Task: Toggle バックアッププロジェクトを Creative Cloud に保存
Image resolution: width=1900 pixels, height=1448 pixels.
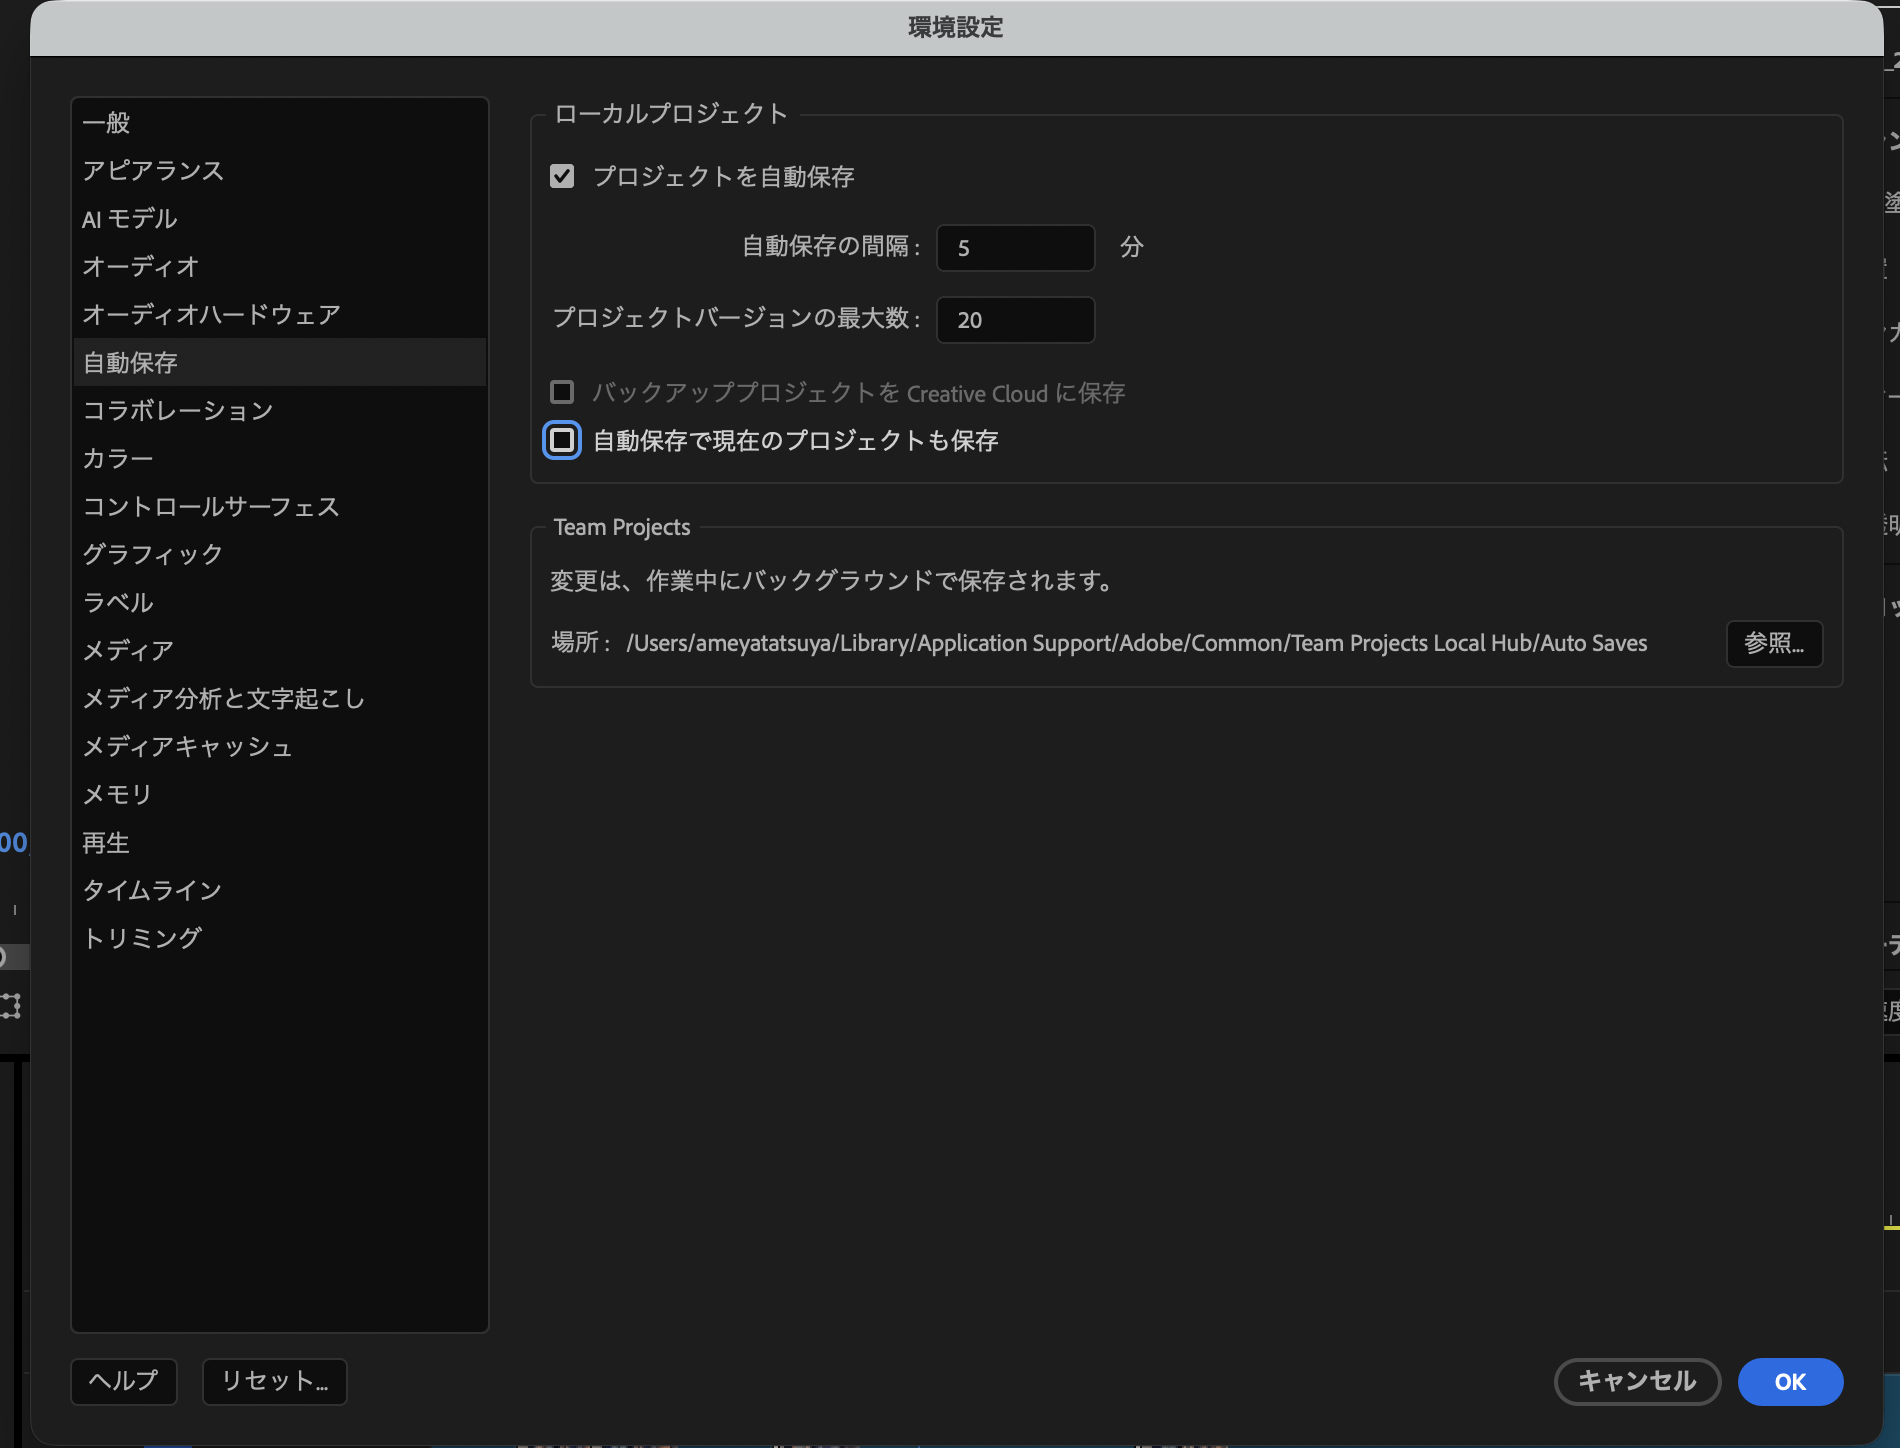Action: click(x=562, y=393)
